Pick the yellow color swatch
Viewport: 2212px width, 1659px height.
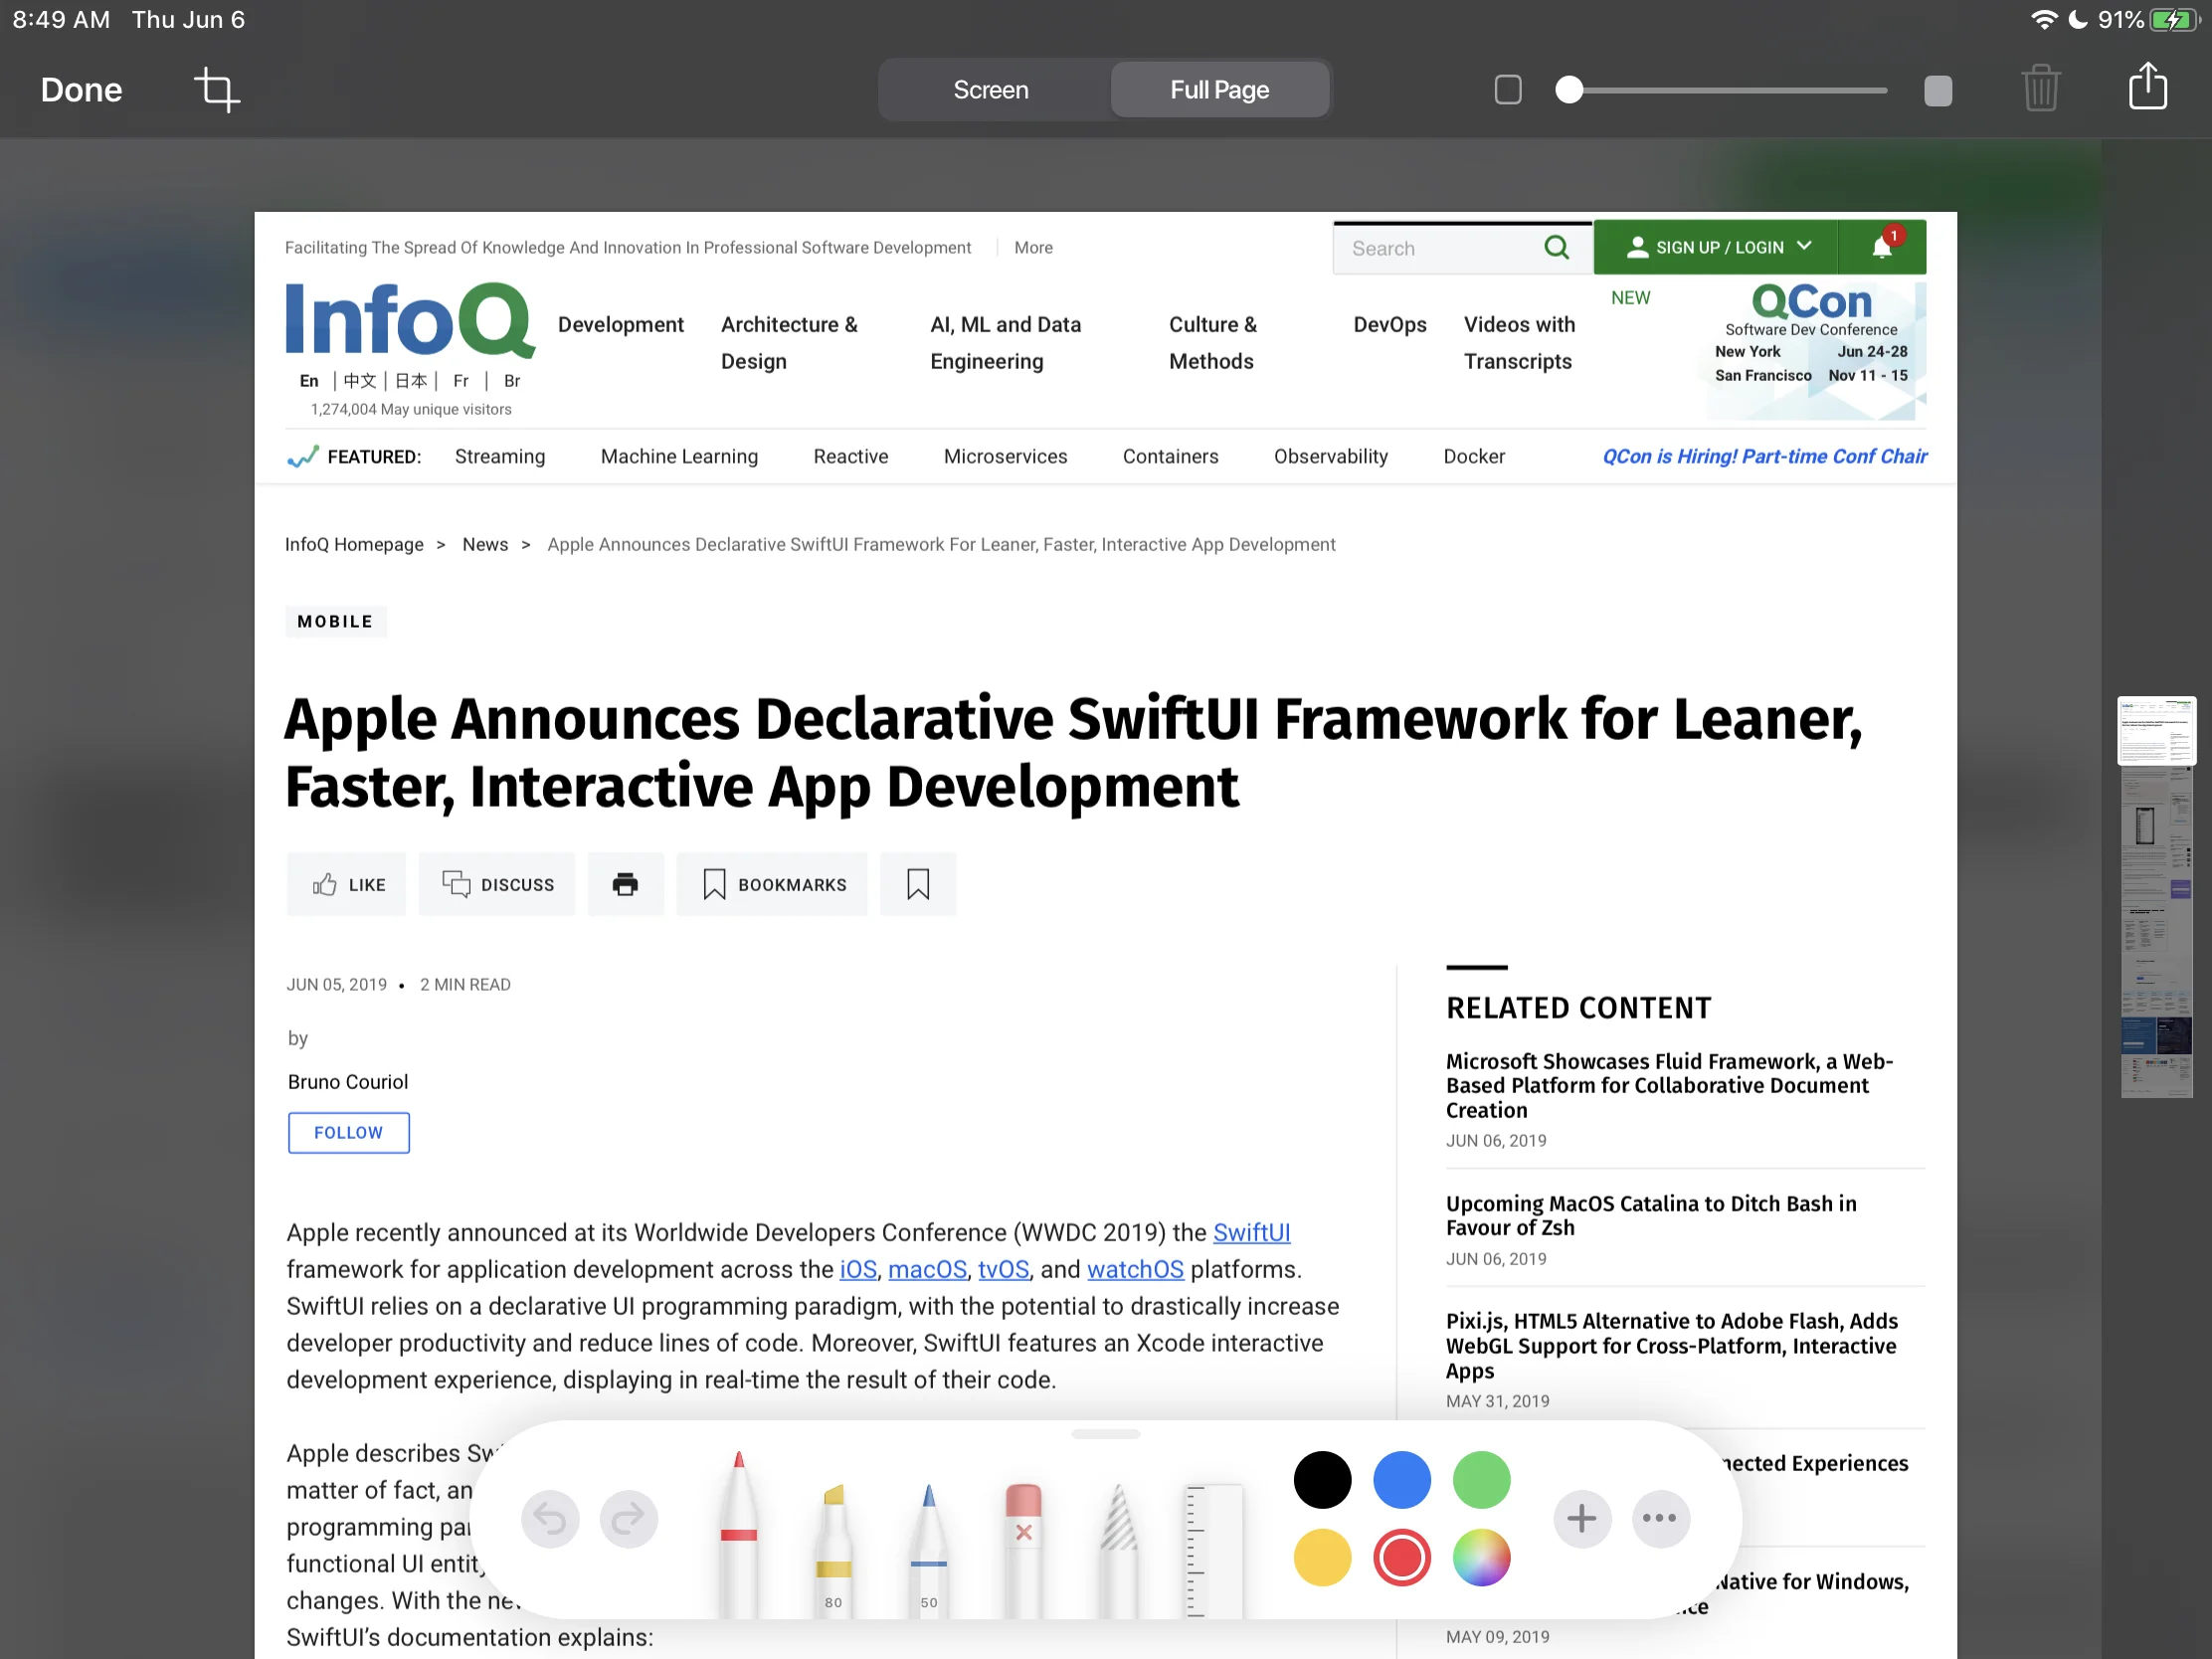click(x=1322, y=1558)
